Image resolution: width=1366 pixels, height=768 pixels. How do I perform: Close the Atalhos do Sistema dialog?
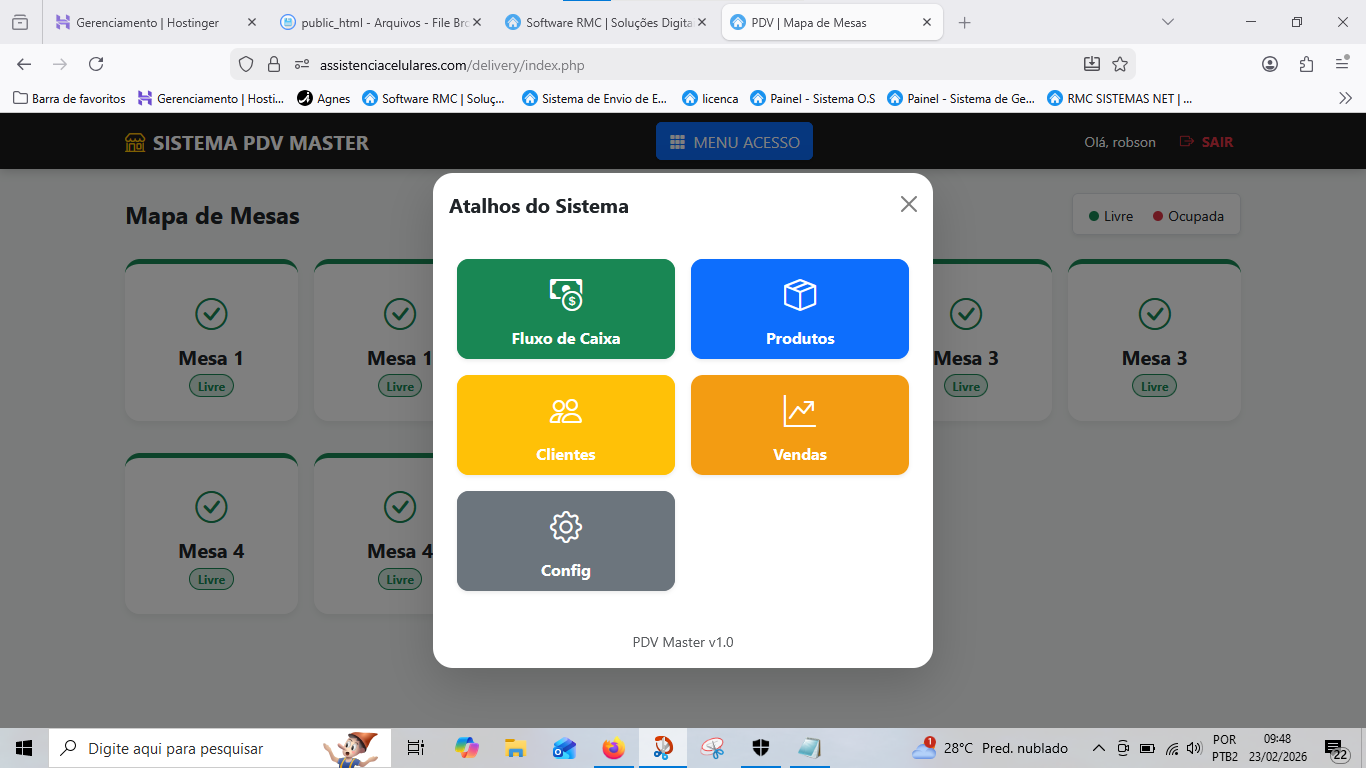pyautogui.click(x=908, y=204)
